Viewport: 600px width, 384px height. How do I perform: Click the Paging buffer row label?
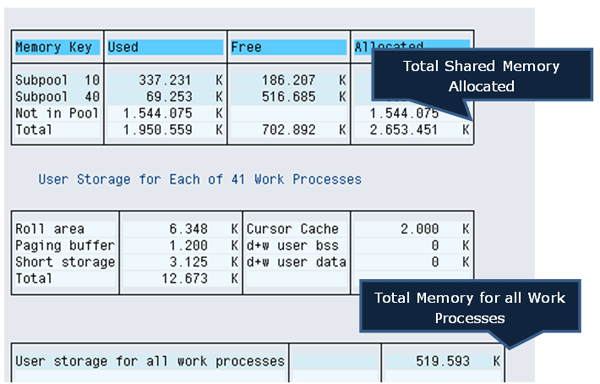pos(65,245)
